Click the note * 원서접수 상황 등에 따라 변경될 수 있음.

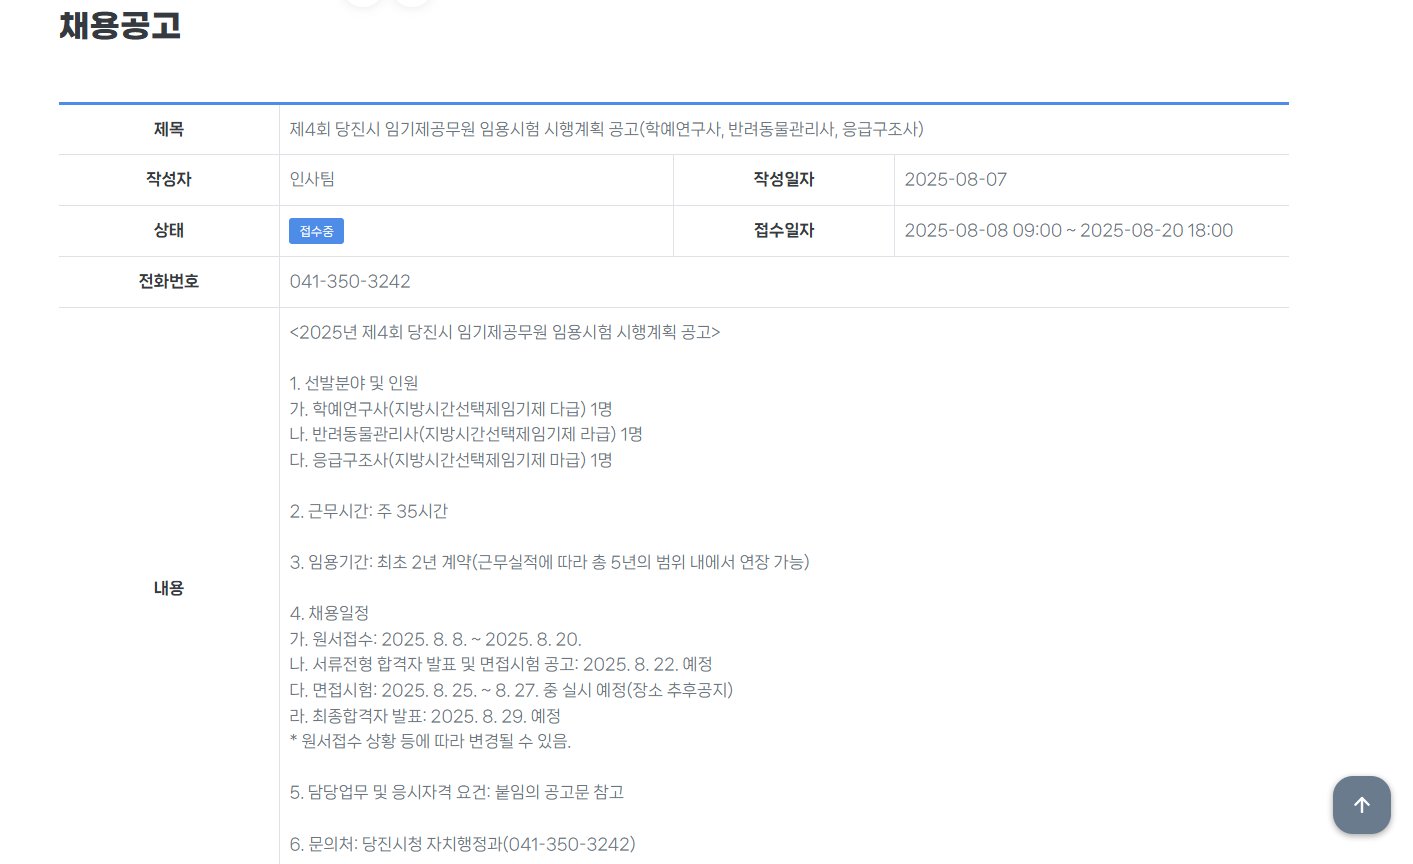[430, 741]
